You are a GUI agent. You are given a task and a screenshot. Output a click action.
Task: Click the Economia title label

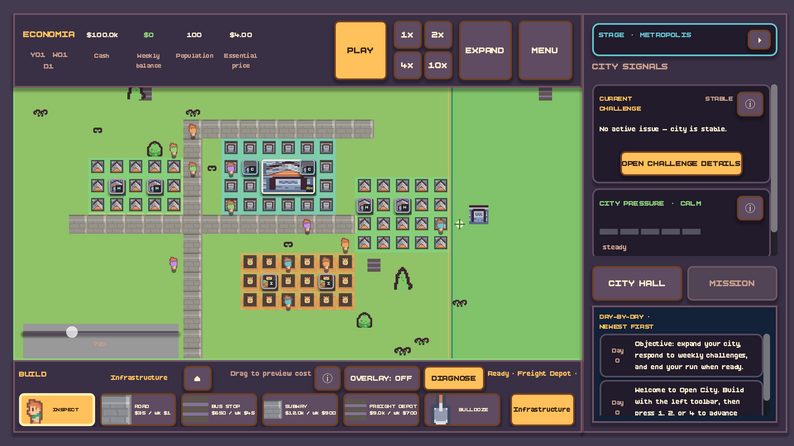(x=49, y=34)
